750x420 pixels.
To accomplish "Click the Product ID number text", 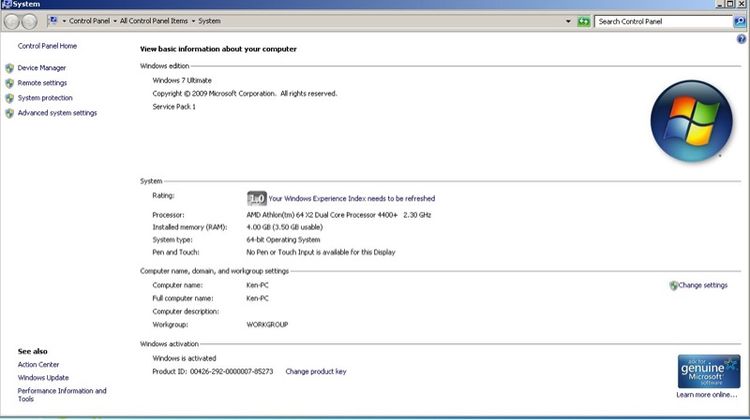I will coord(232,371).
